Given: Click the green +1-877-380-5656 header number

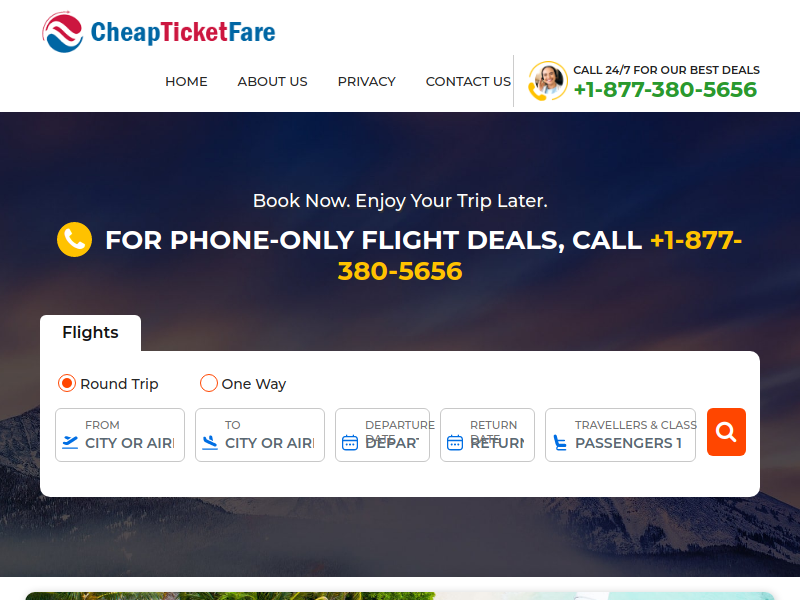Looking at the screenshot, I should point(665,90).
